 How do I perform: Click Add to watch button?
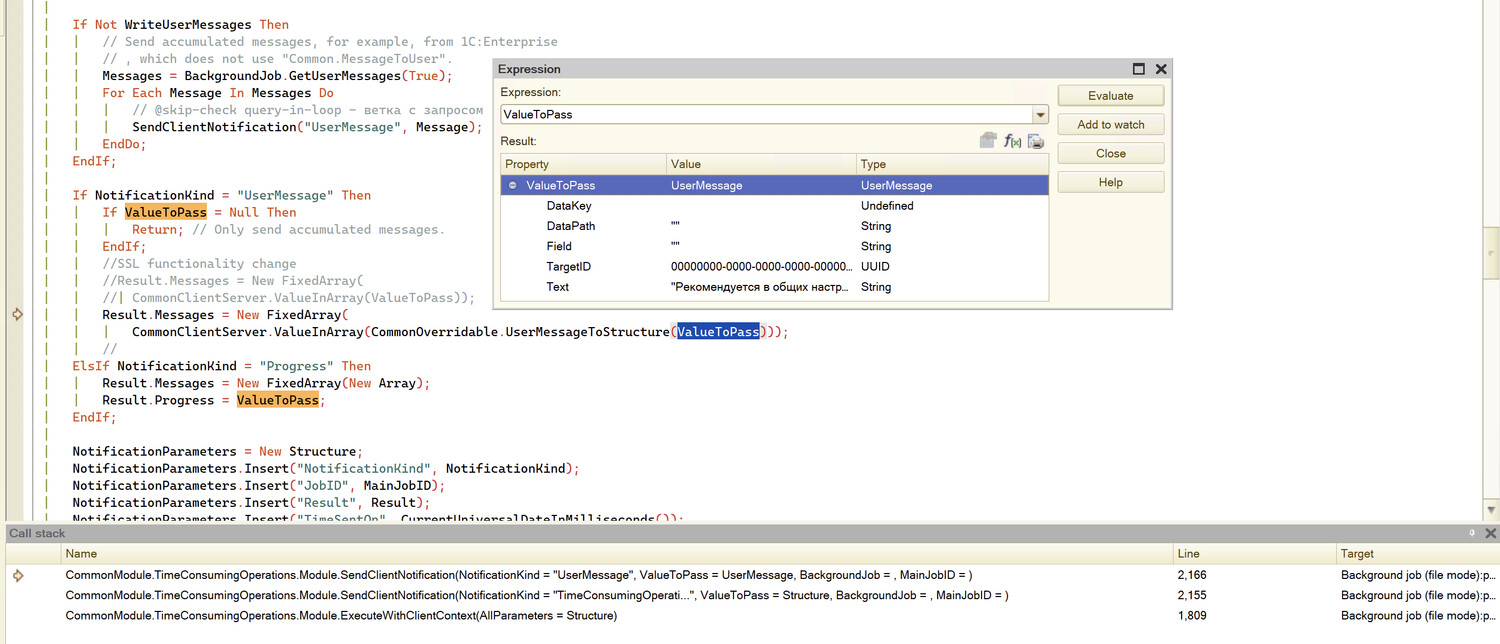click(x=1110, y=125)
